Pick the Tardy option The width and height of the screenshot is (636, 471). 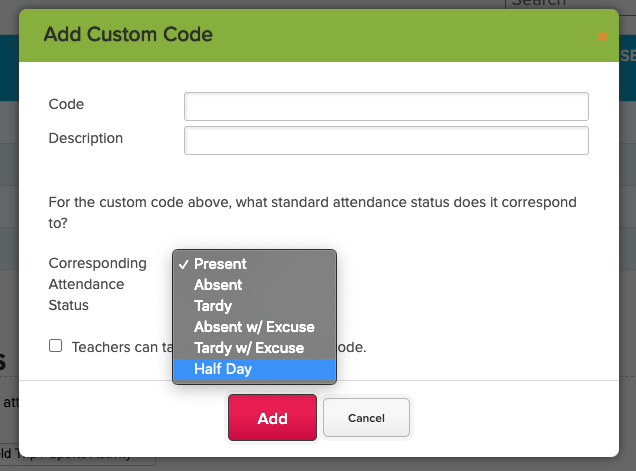pos(213,306)
